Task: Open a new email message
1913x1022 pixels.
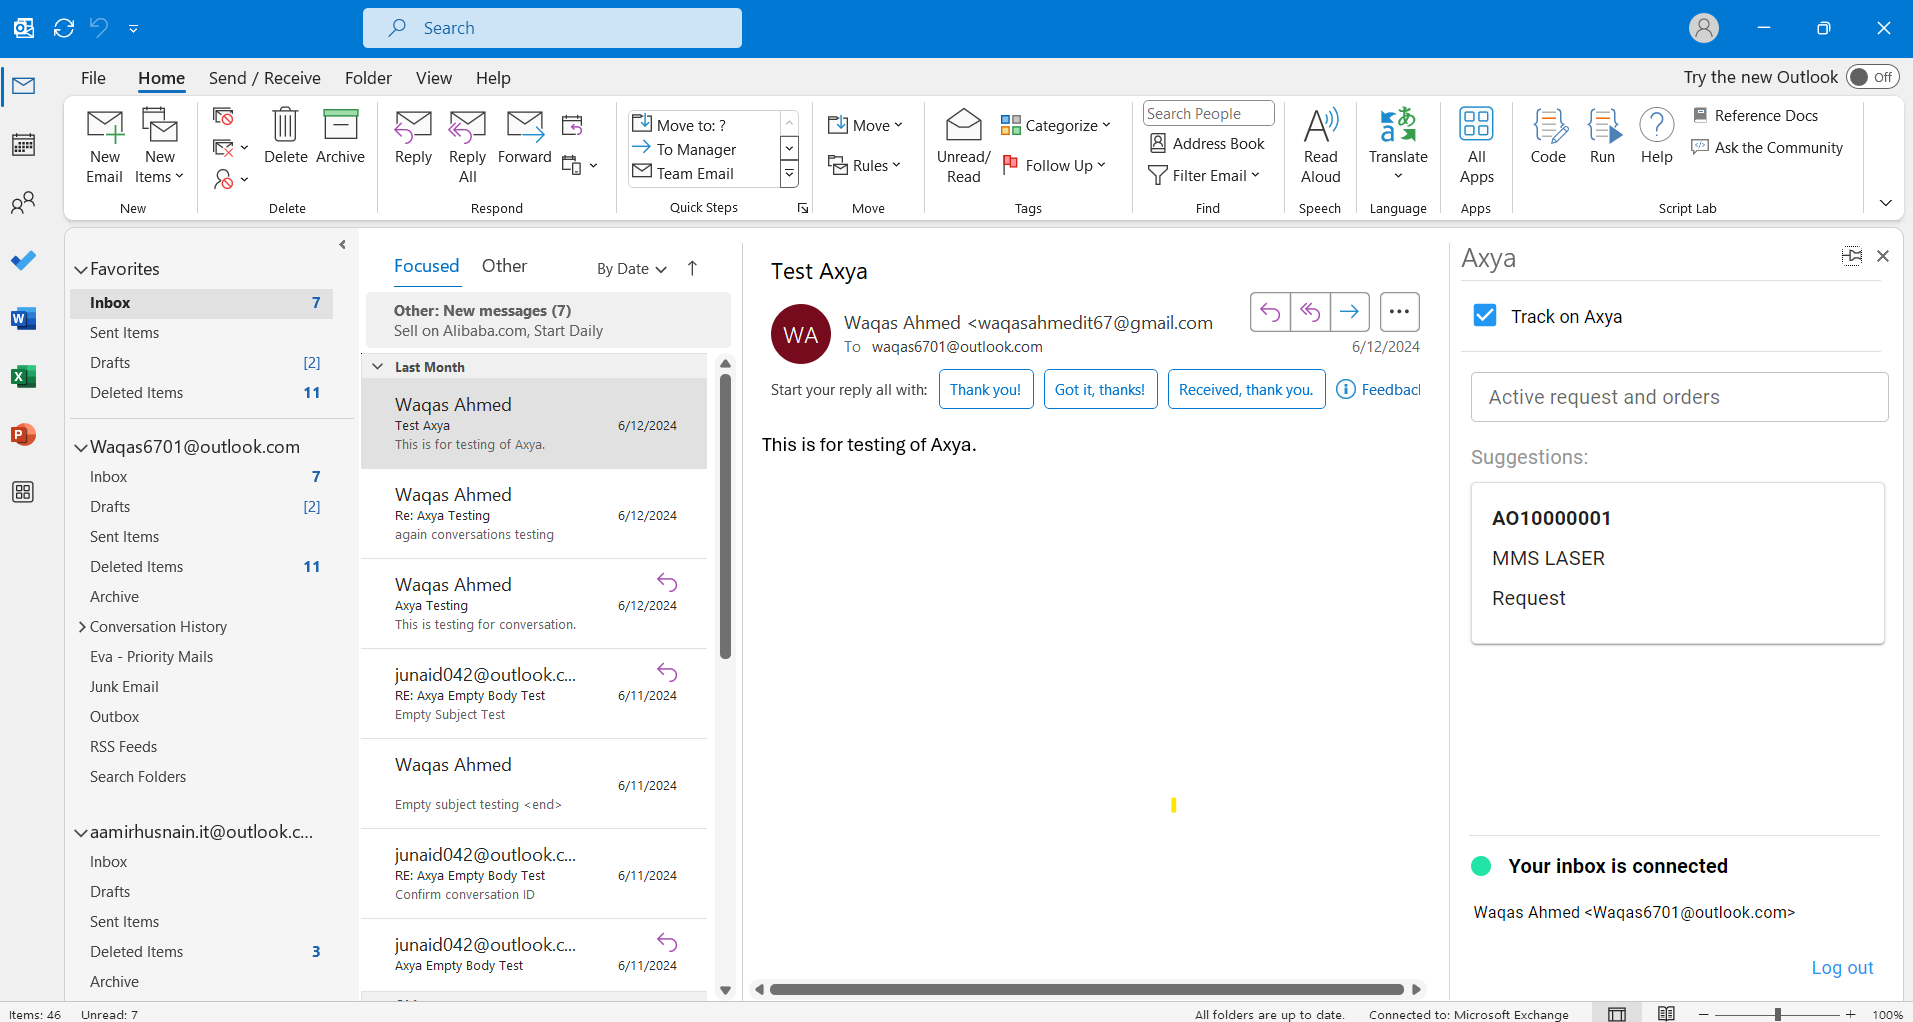Action: pos(103,144)
